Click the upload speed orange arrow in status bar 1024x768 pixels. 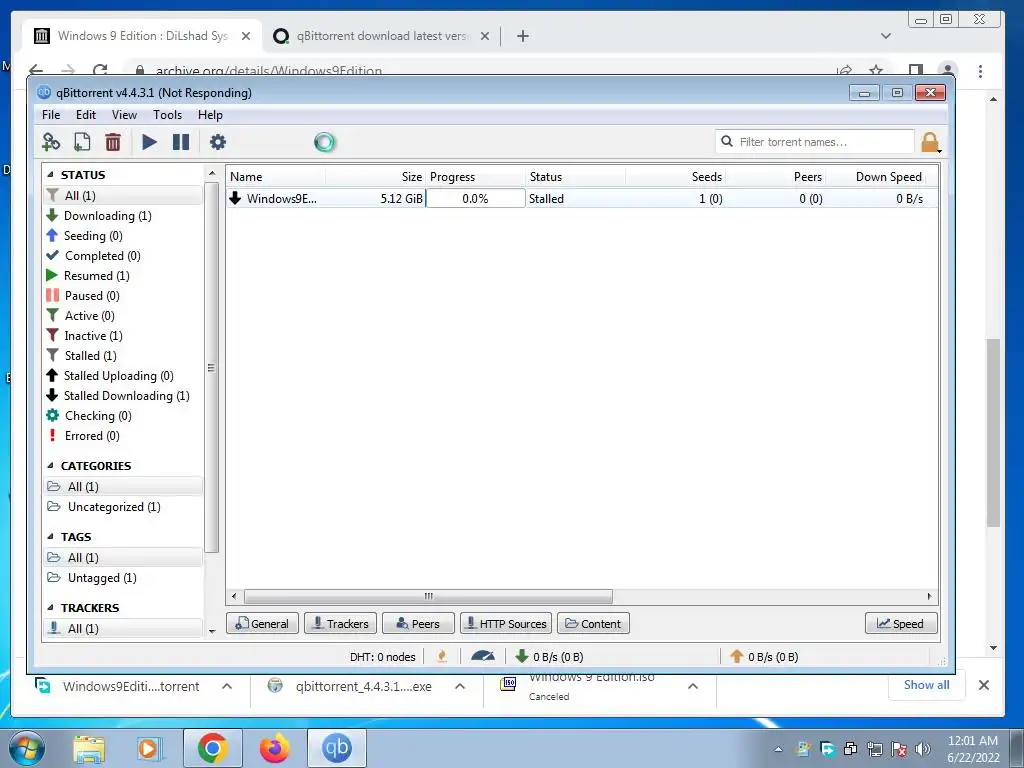click(x=737, y=656)
